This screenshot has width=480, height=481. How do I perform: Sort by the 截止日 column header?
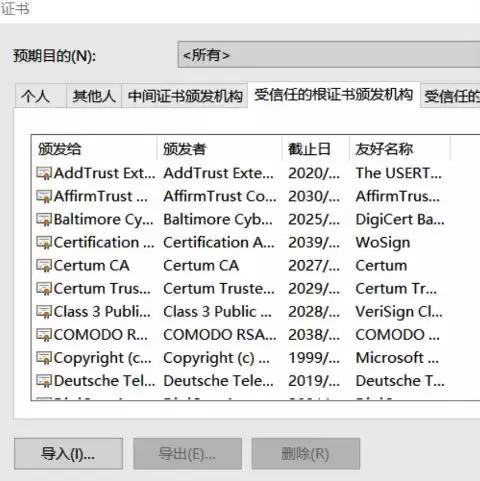(x=316, y=149)
